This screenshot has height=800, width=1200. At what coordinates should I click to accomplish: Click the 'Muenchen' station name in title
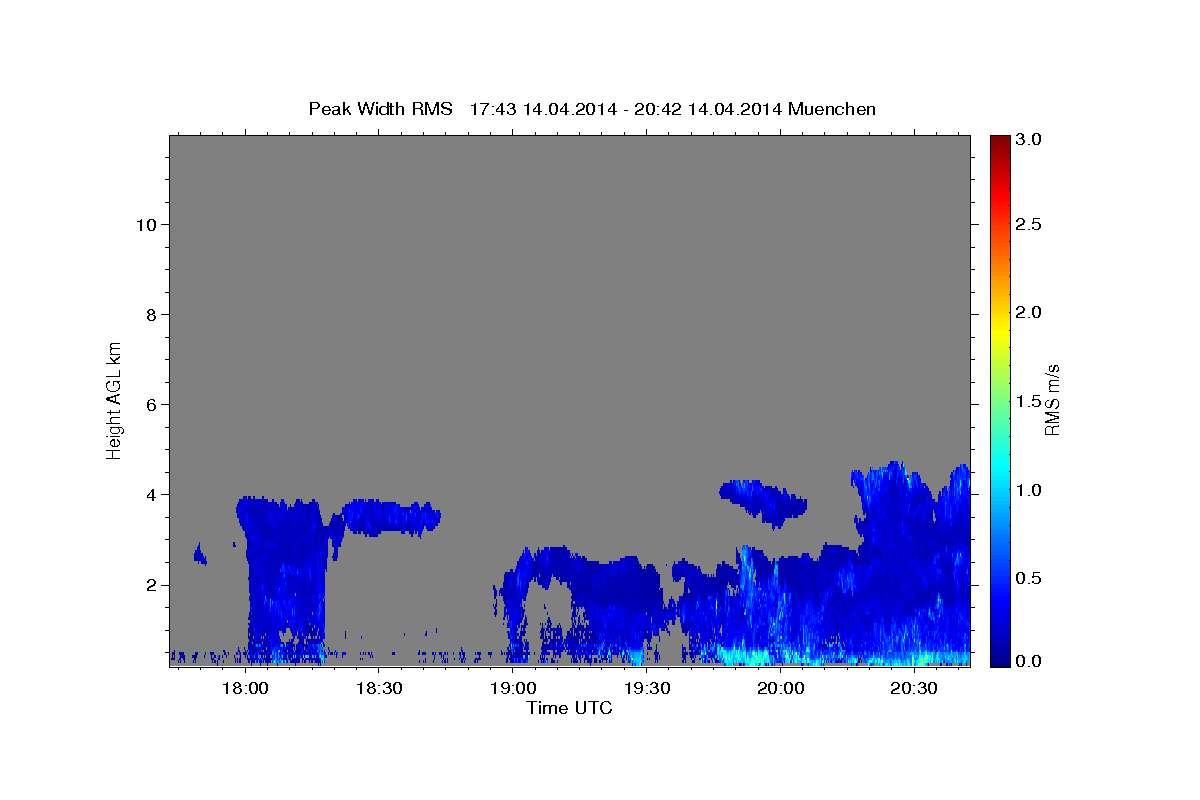pyautogui.click(x=831, y=109)
